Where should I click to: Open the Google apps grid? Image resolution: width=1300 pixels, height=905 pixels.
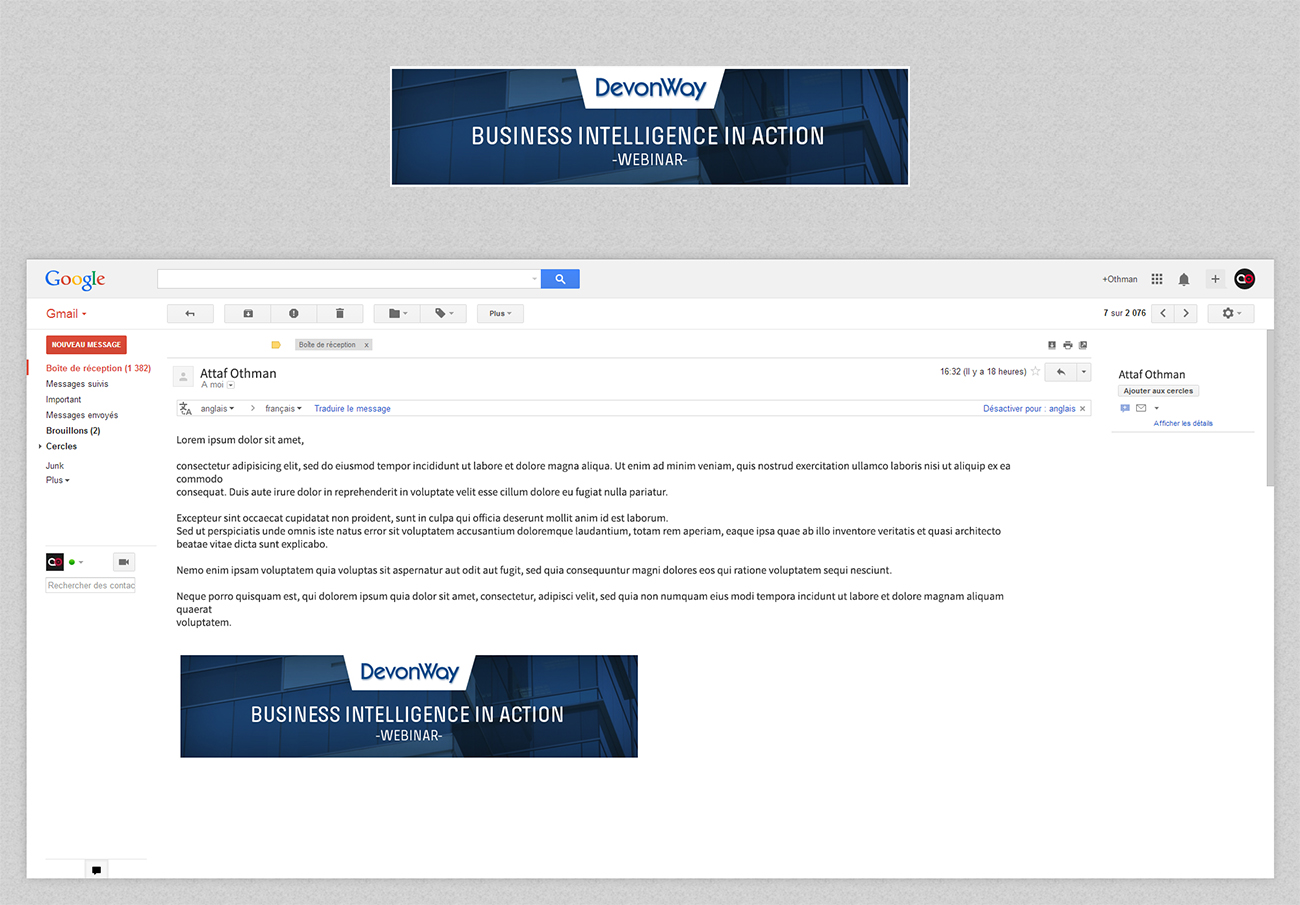pyautogui.click(x=1157, y=279)
